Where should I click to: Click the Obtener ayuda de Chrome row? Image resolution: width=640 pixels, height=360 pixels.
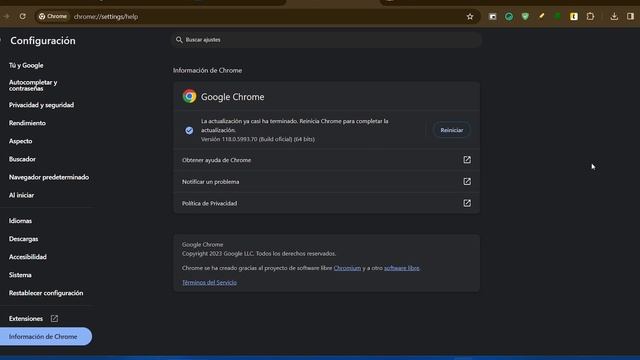327,160
